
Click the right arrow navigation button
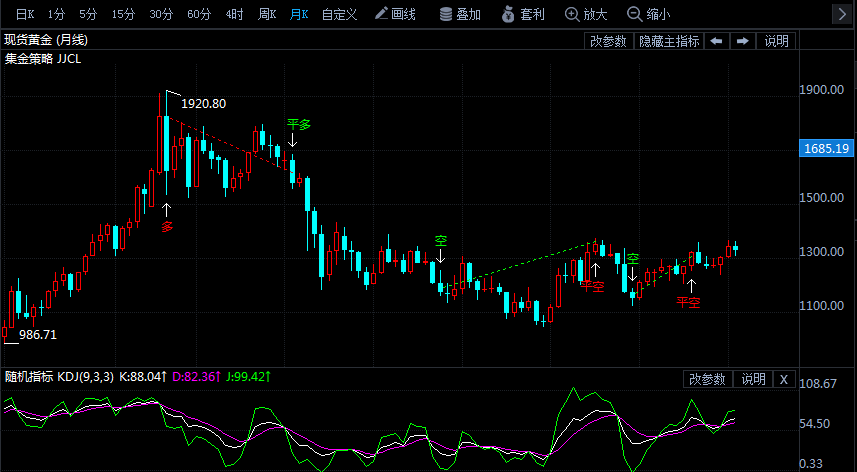tap(742, 41)
